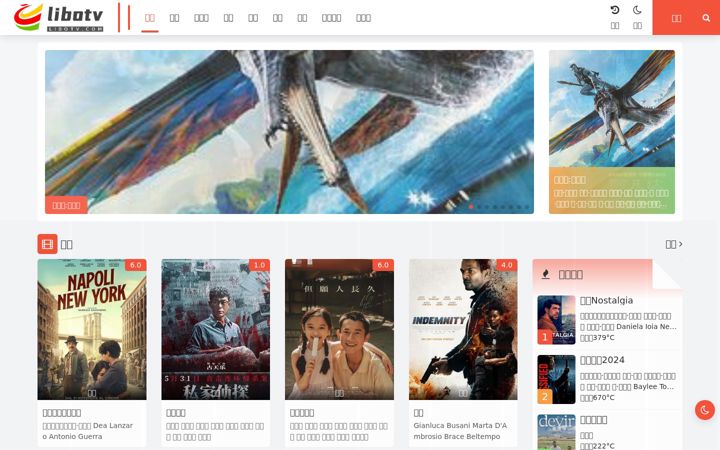Image resolution: width=720 pixels, height=450 pixels.
Task: Click cast text 'Dea Lanzaro Antonio Guerra'
Action: [x=87, y=431]
